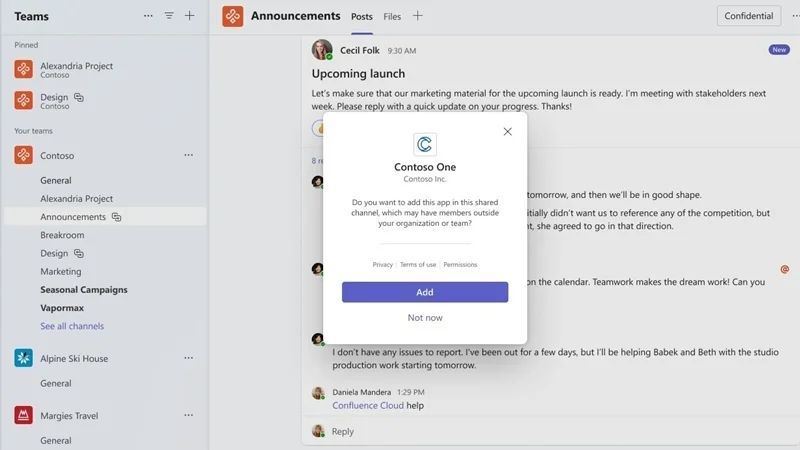Click the plus icon to join or create team
Image resolution: width=800 pixels, height=450 pixels.
189,16
